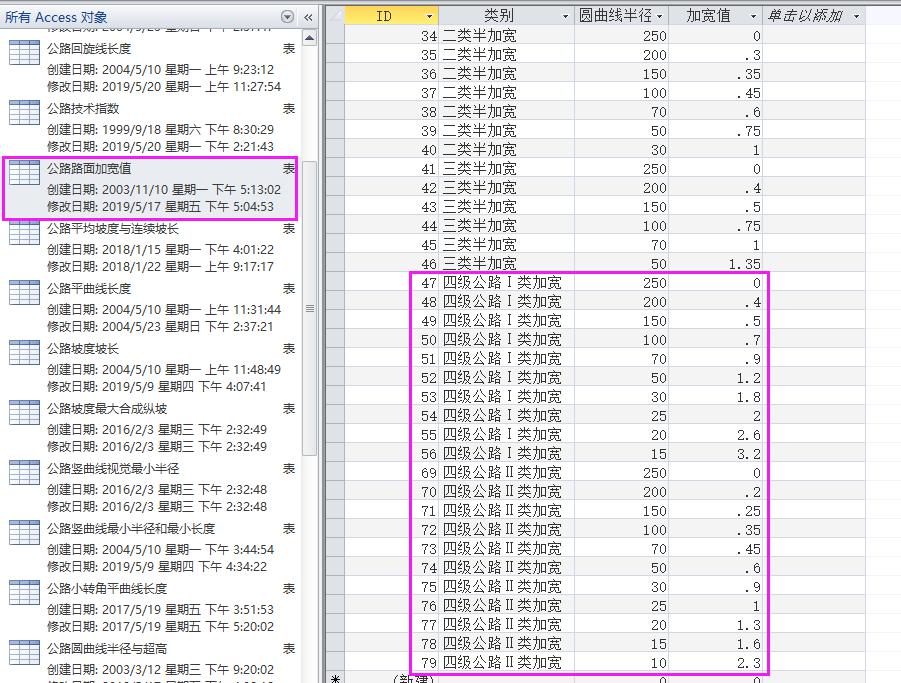Select the 公路平均坡度与连续坡长 table entry
The width and height of the screenshot is (901, 683).
pos(112,229)
